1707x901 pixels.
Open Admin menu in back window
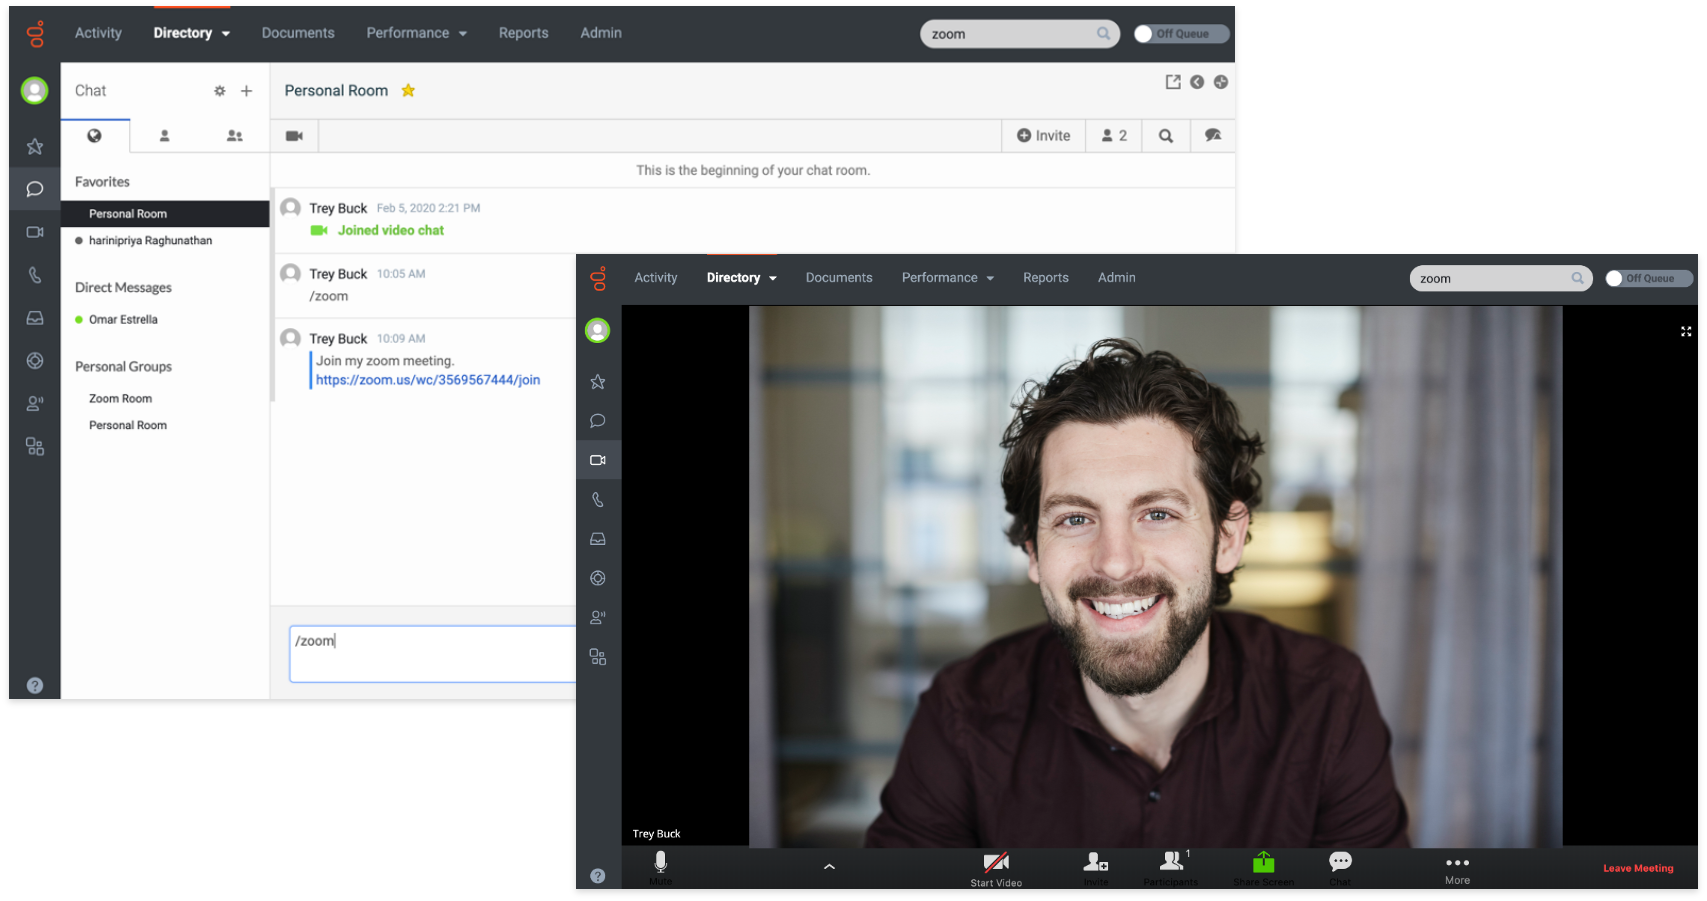[601, 33]
